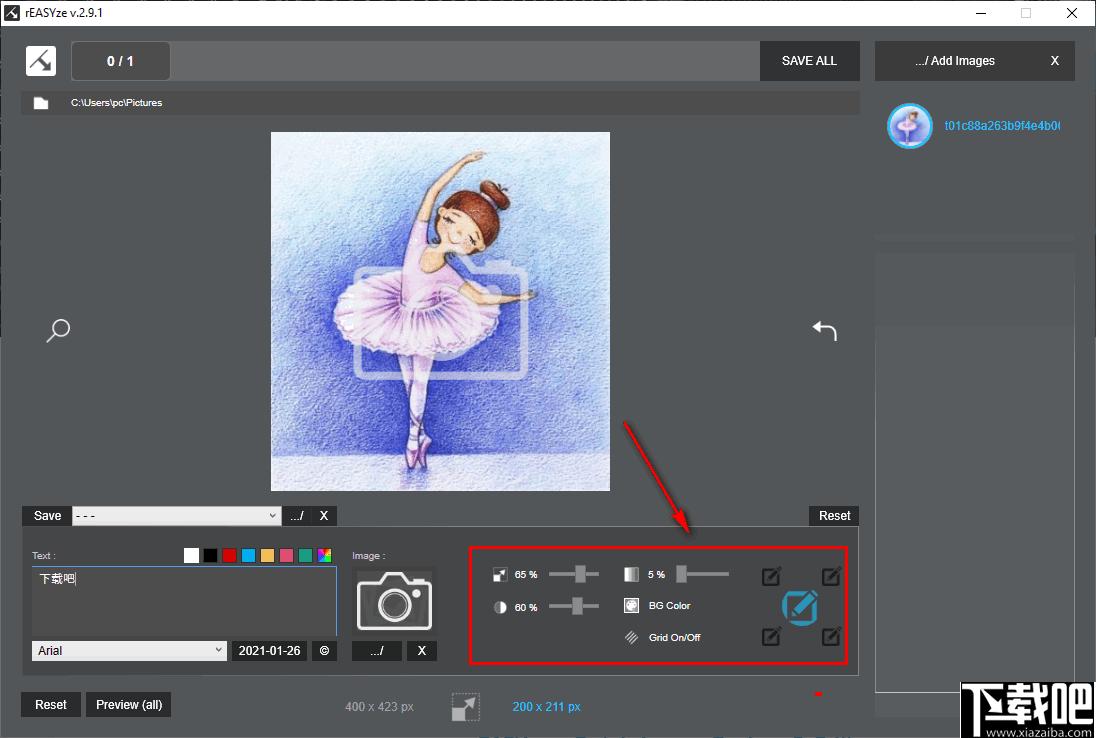Screen dimensions: 1096x738
Task: Click the X button beside the Save dropdown
Action: point(324,516)
